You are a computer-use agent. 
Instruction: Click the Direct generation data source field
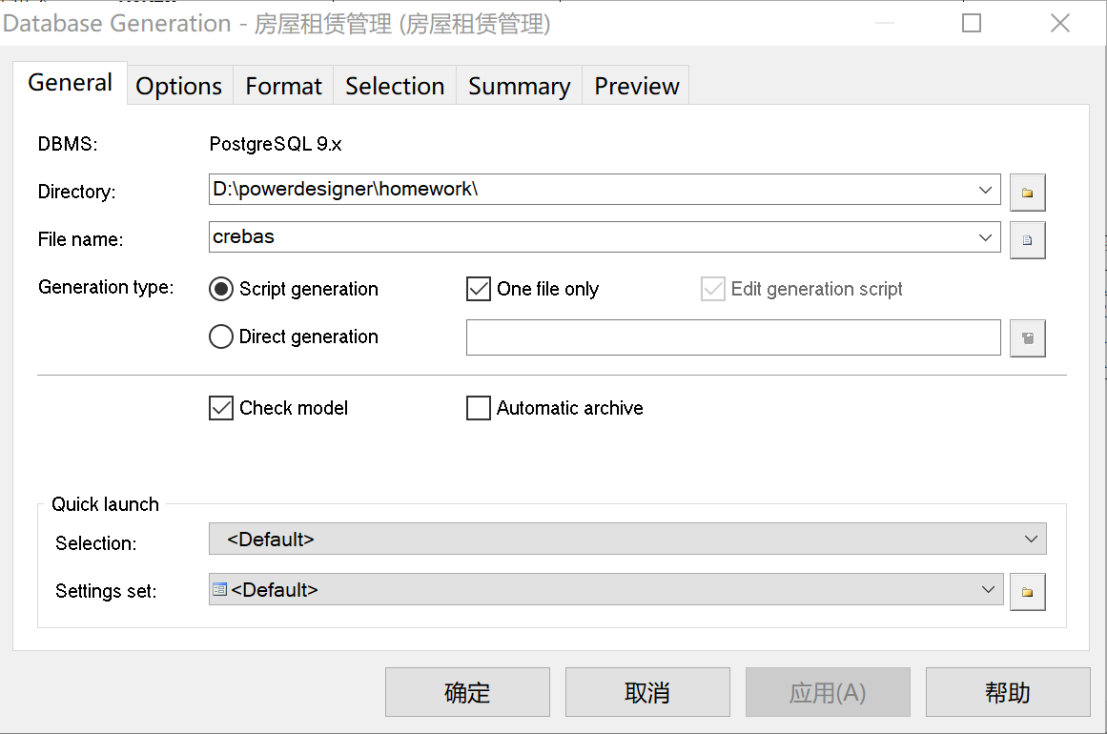coord(733,338)
